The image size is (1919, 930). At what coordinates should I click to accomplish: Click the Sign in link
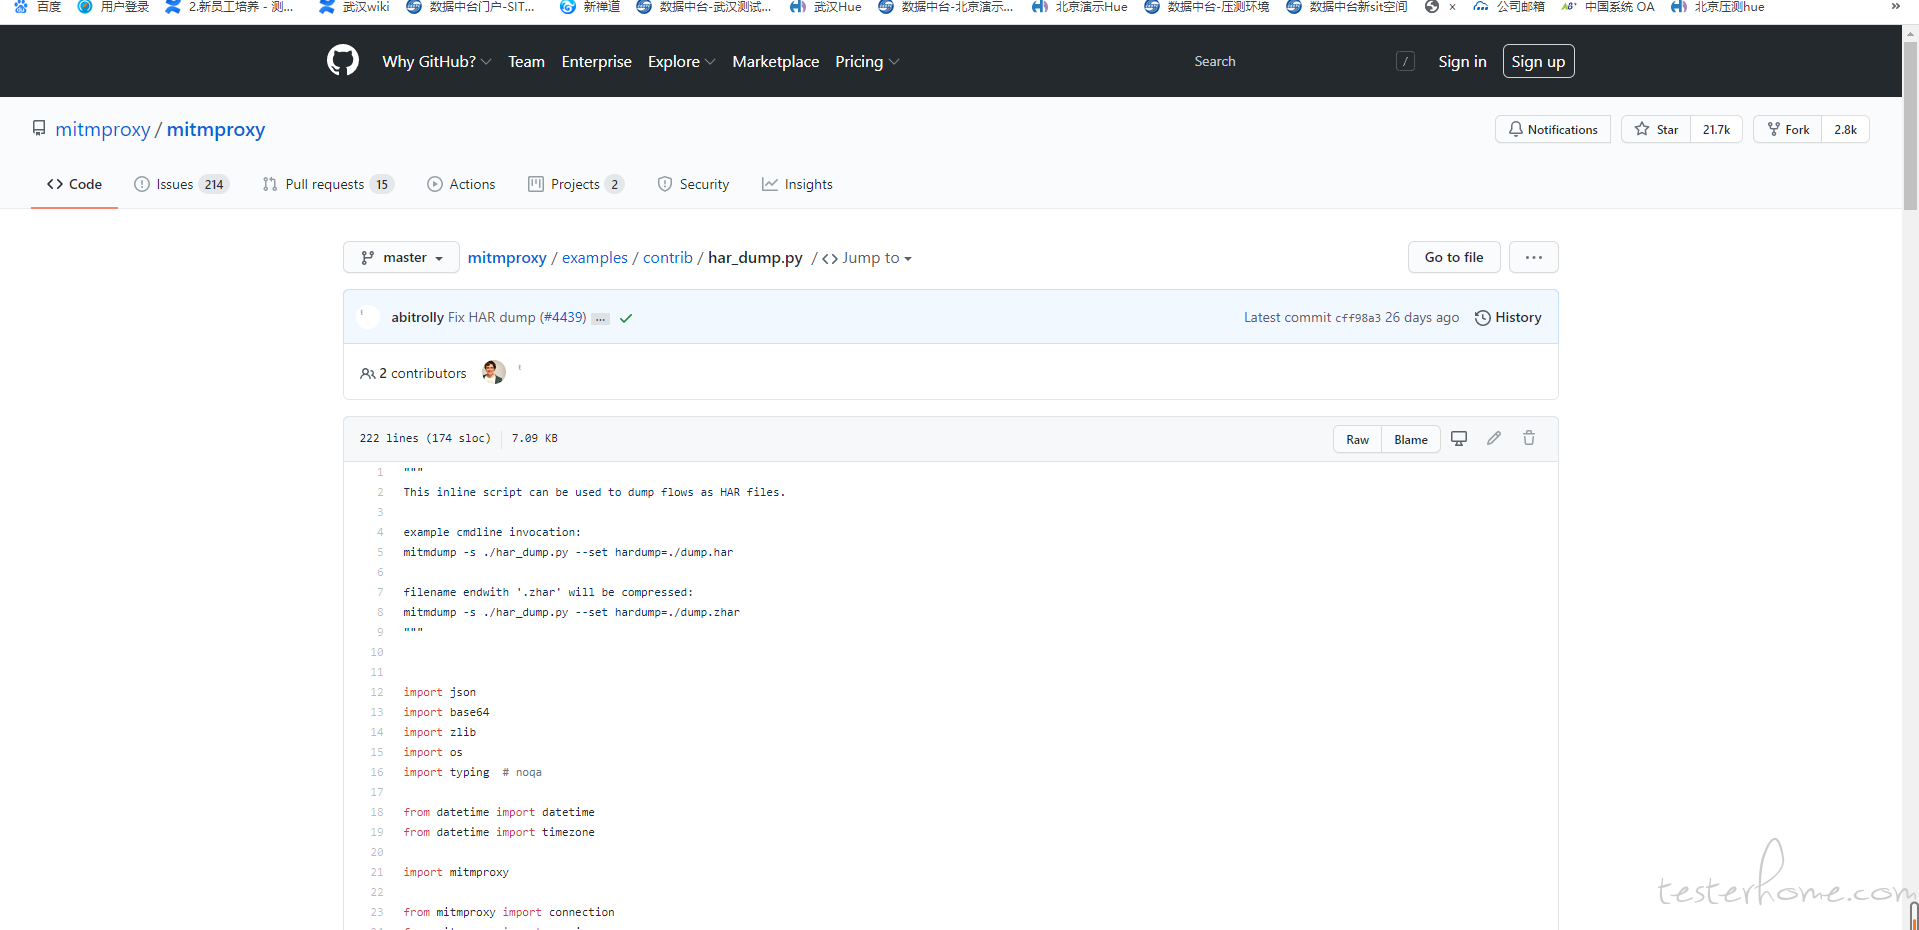[x=1462, y=61]
